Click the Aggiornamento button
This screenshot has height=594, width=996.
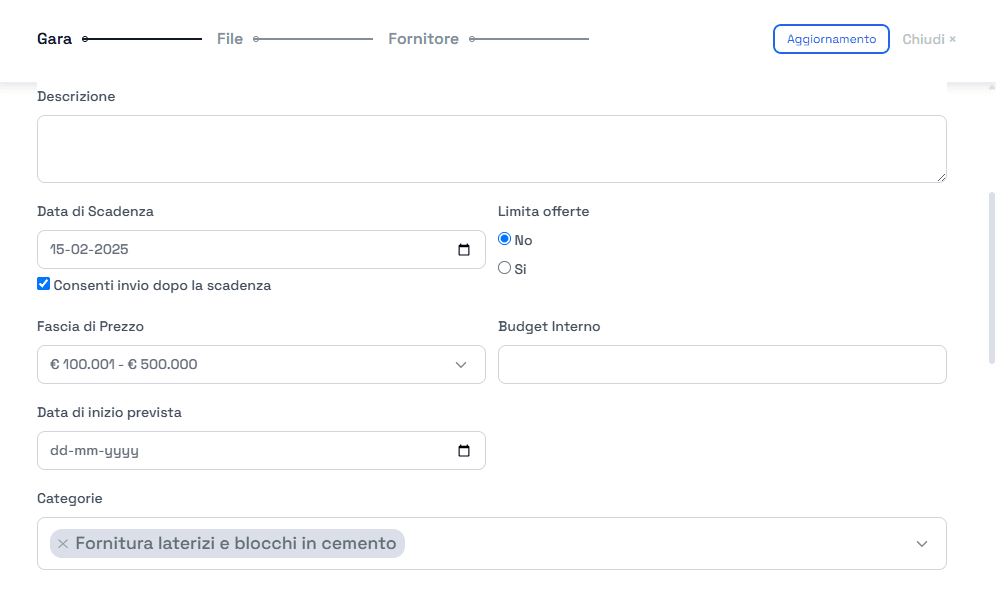point(831,39)
